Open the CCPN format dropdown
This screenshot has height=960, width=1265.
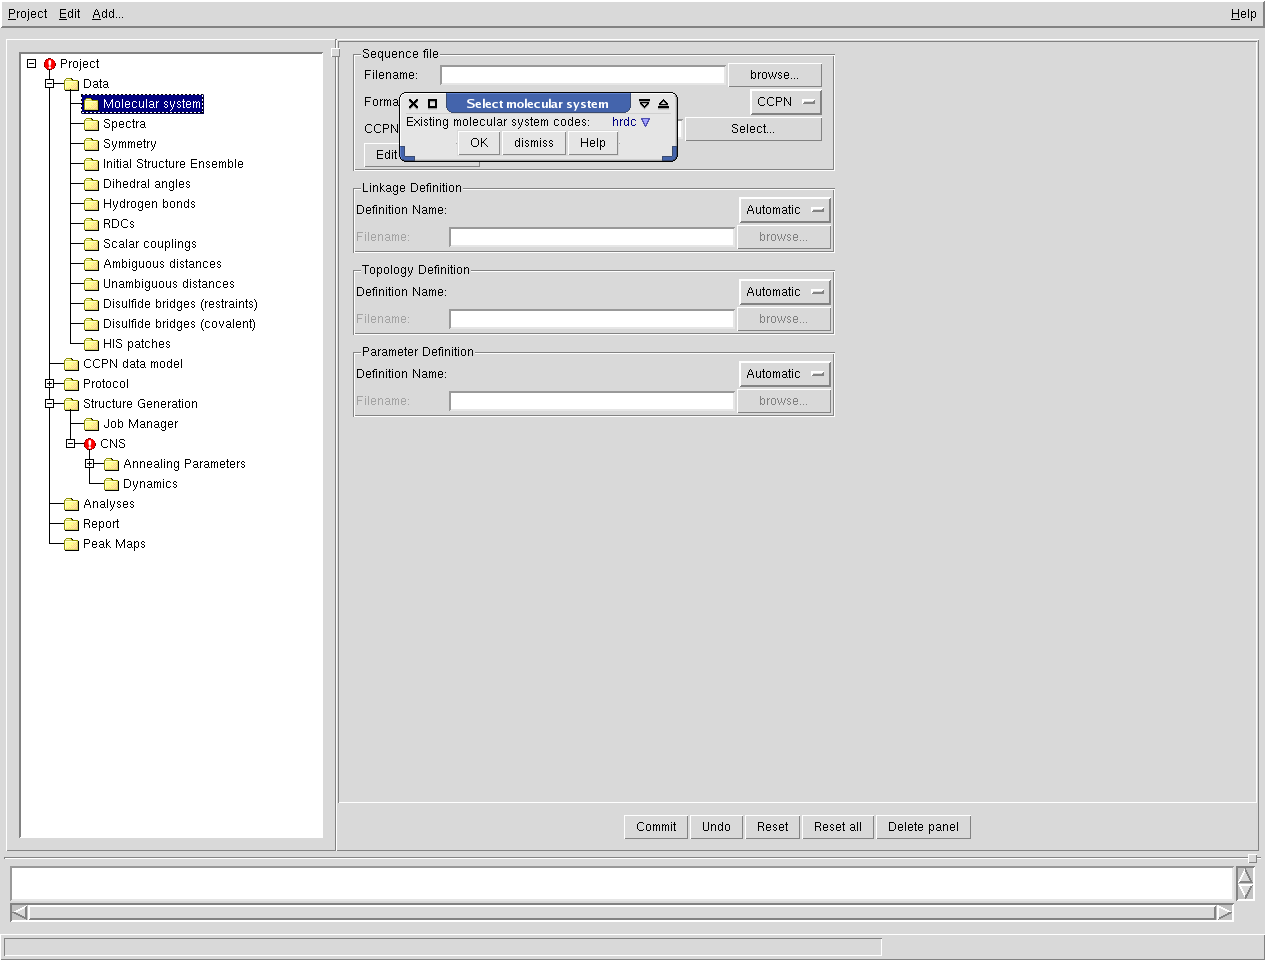(x=786, y=102)
